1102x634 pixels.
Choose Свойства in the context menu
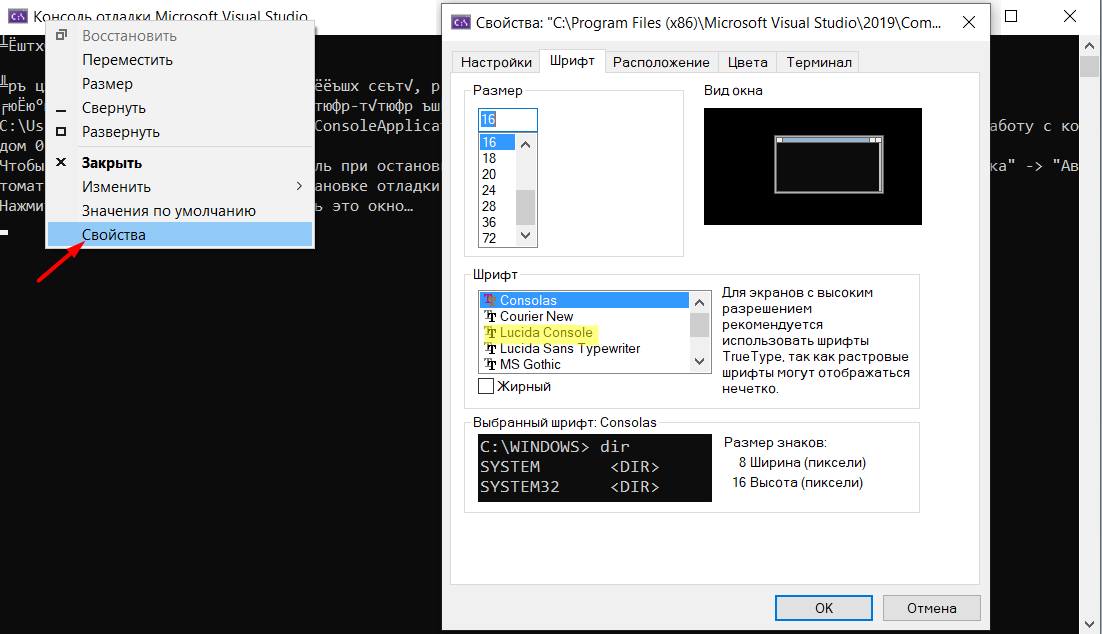180,235
